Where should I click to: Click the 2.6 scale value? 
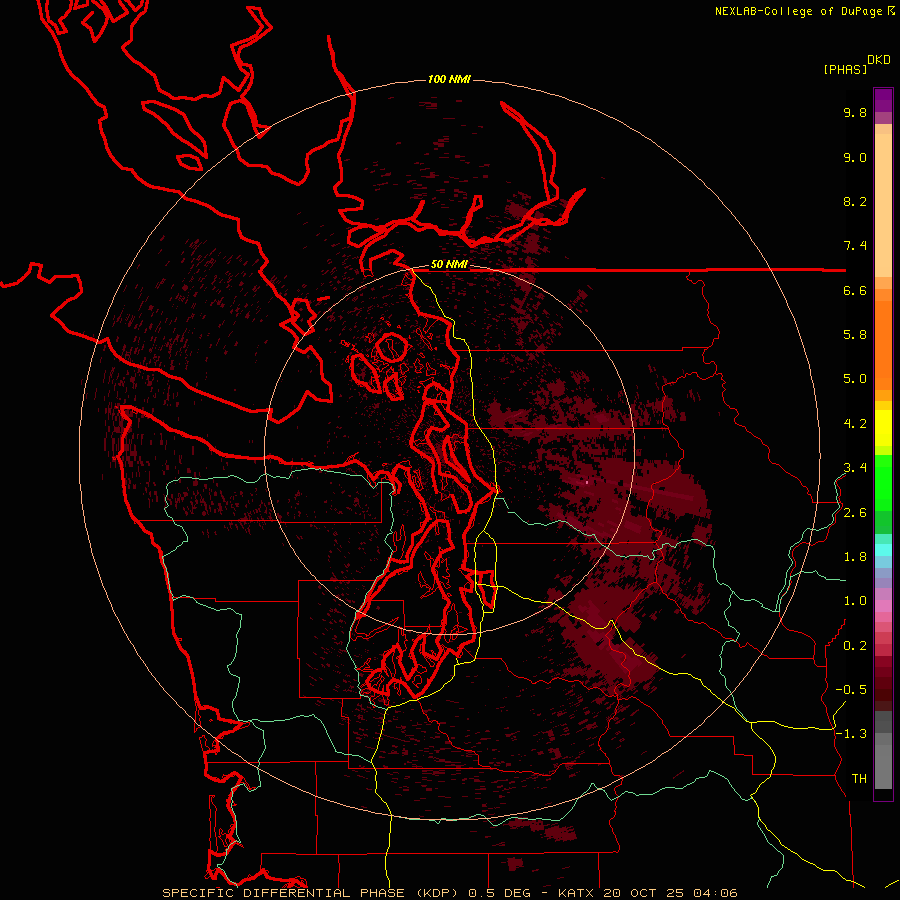tap(855, 513)
